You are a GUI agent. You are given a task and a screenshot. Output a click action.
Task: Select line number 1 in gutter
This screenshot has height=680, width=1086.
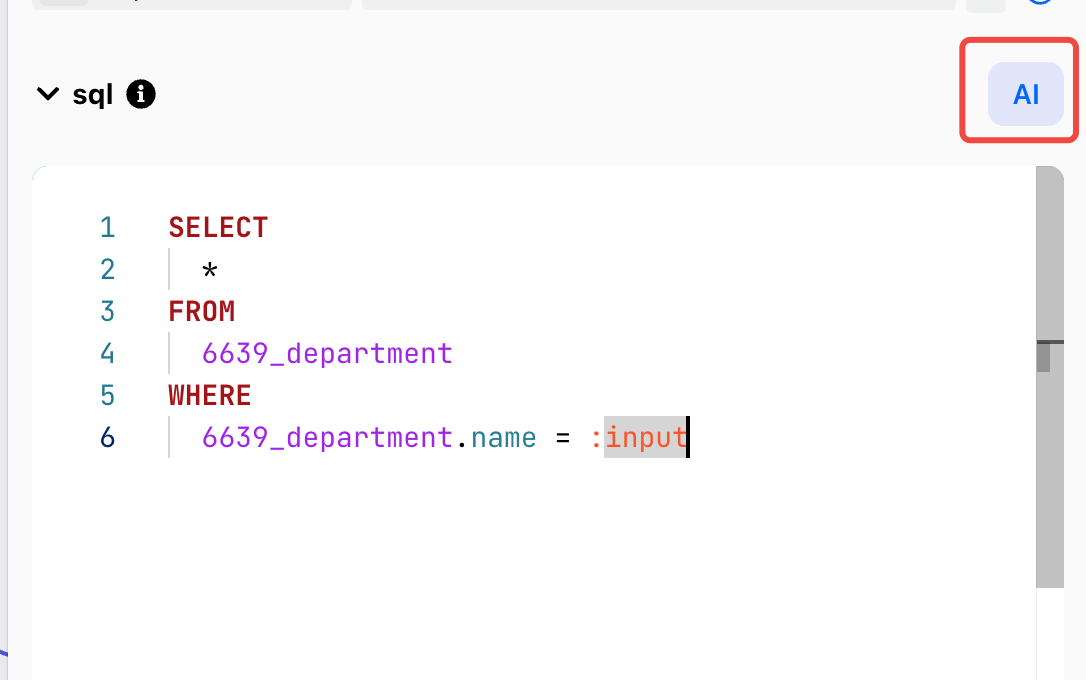tap(107, 228)
